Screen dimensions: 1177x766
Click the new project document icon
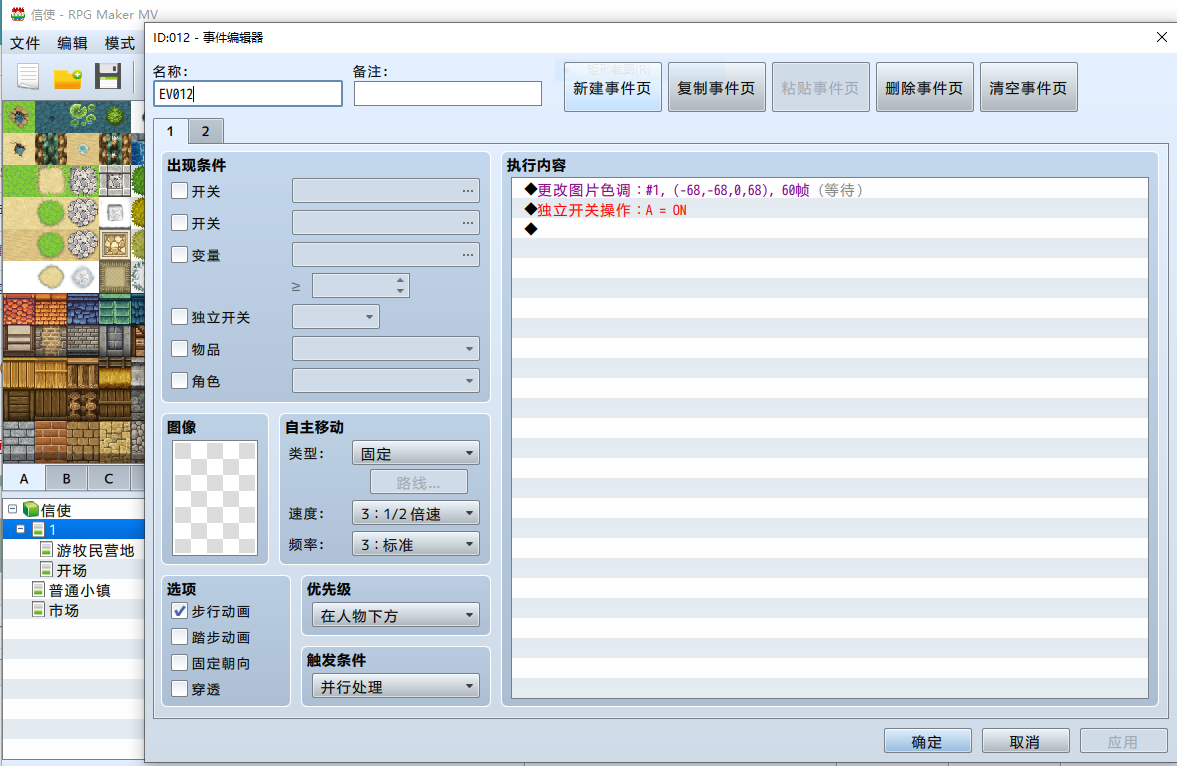coord(29,77)
